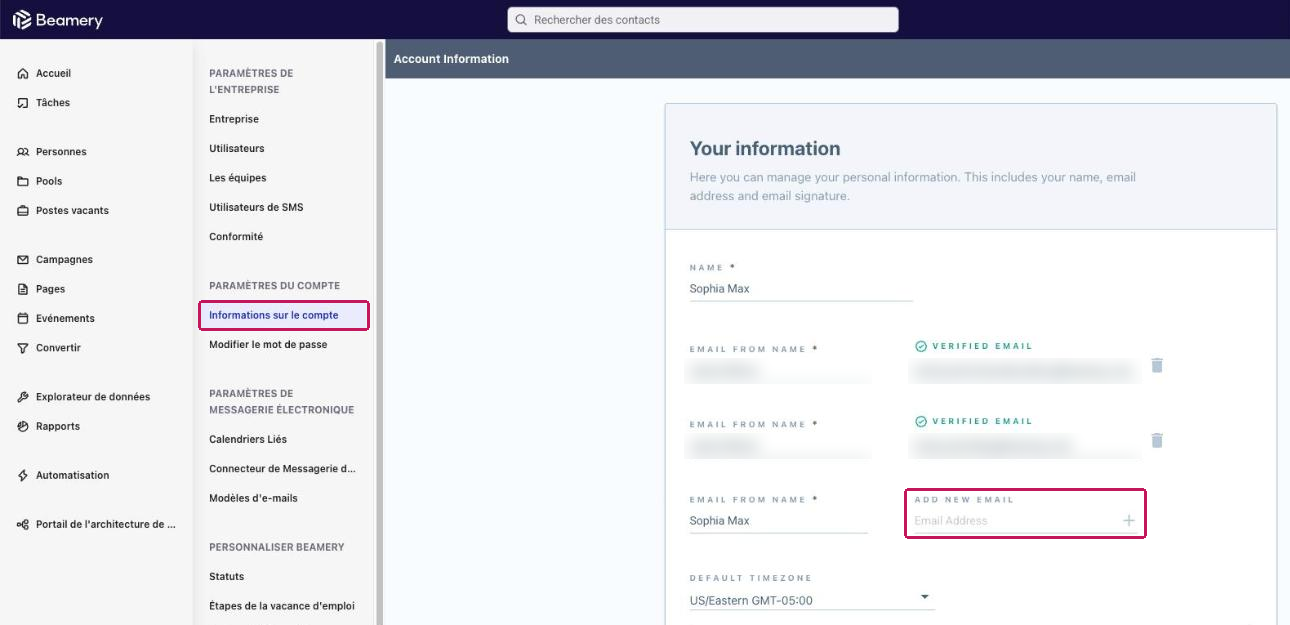
Task: Open Connecteur de Messagerie settings
Action: click(283, 469)
